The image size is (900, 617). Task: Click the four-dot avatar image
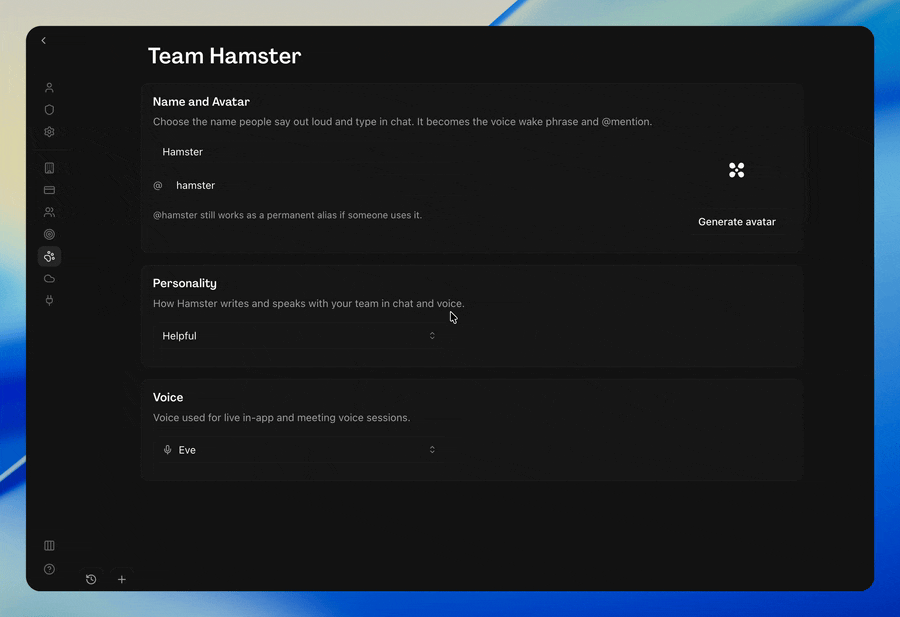point(736,170)
